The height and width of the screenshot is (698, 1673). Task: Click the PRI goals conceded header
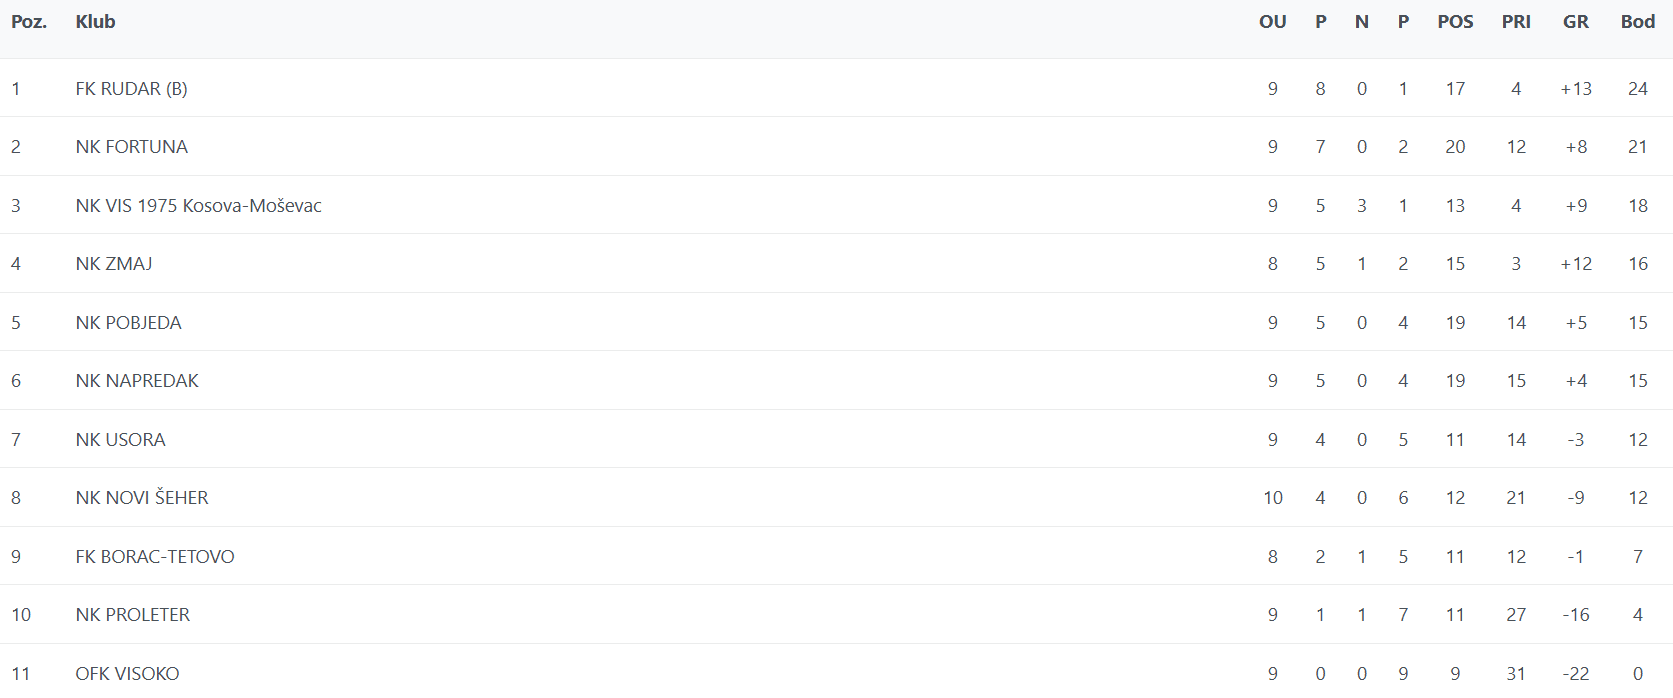click(x=1516, y=22)
